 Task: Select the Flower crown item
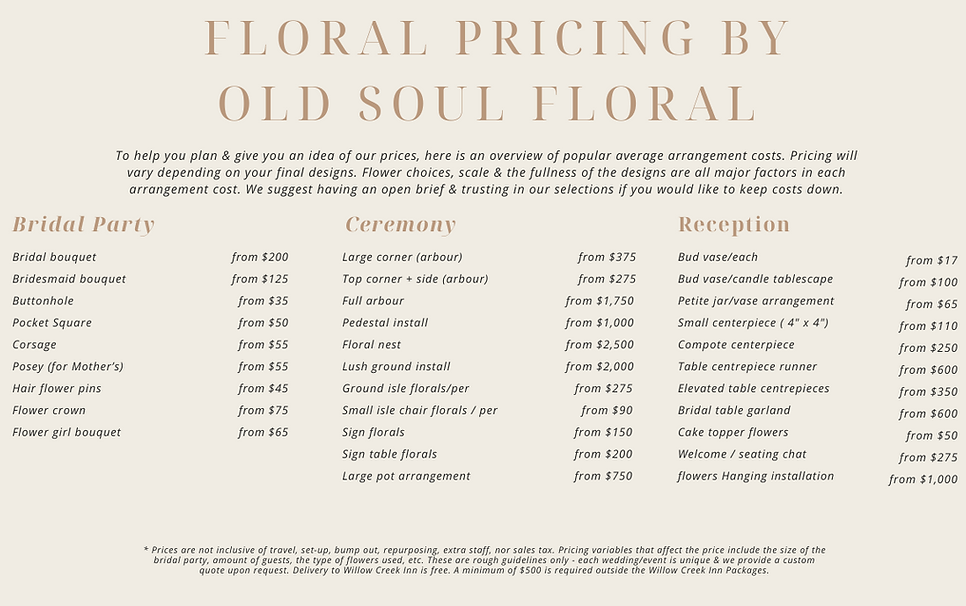click(49, 410)
